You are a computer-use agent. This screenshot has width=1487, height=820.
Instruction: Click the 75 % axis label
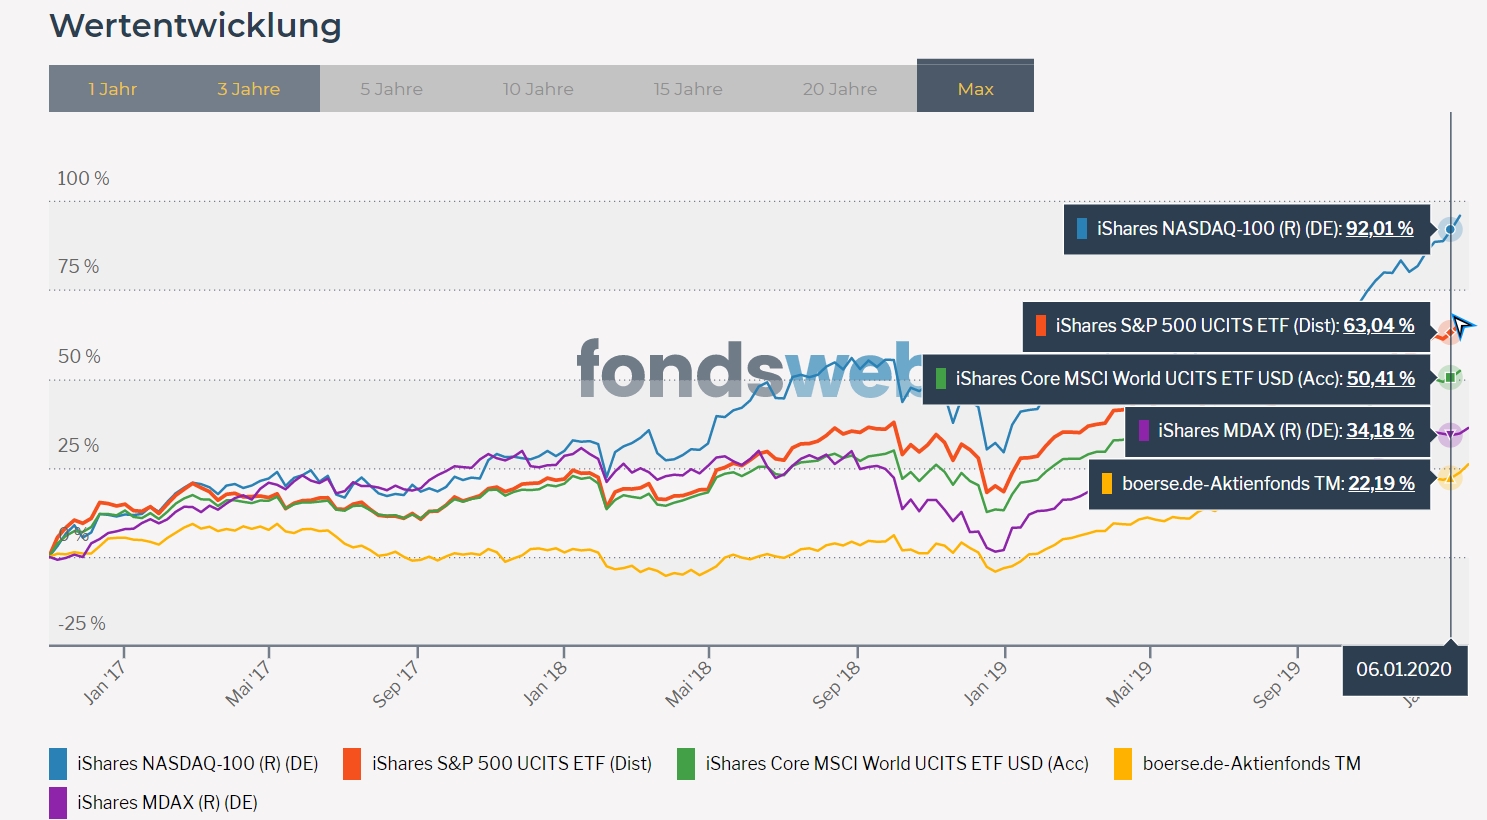78,266
